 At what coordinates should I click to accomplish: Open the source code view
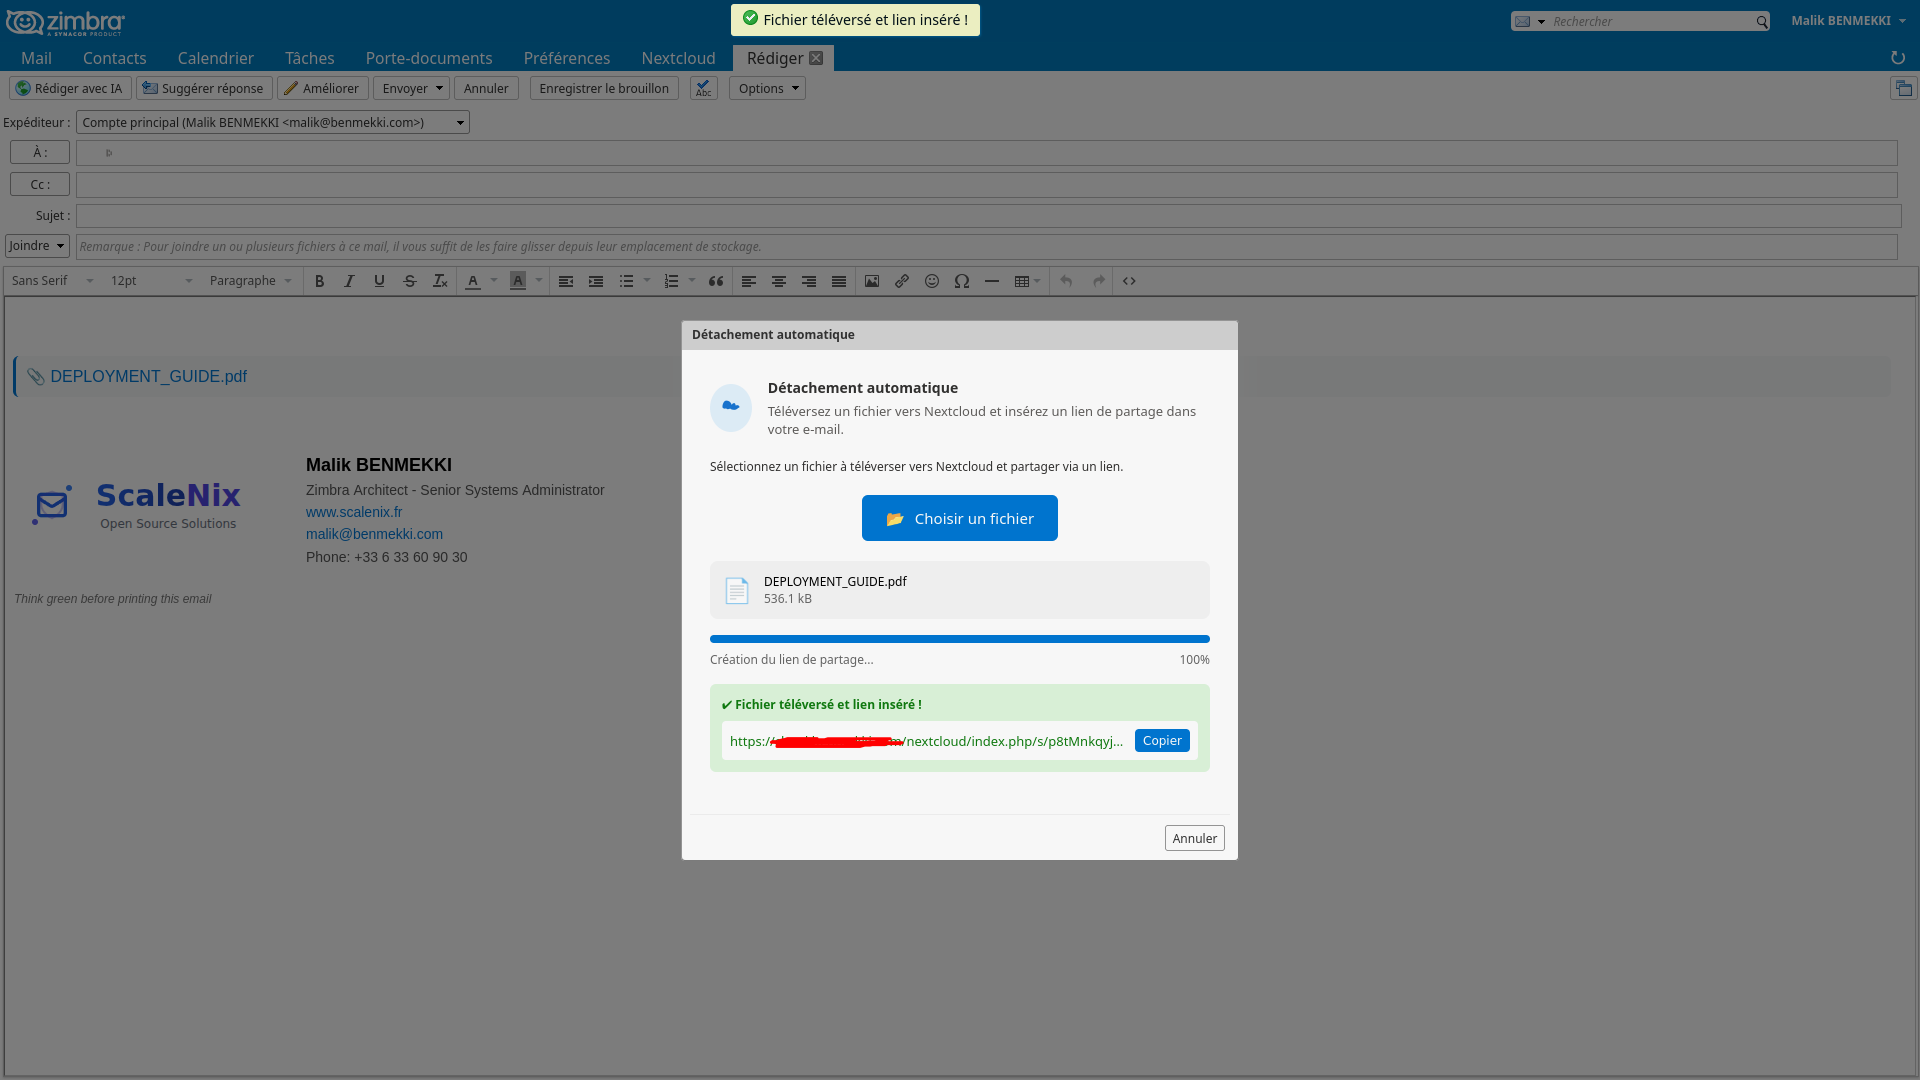[1128, 281]
